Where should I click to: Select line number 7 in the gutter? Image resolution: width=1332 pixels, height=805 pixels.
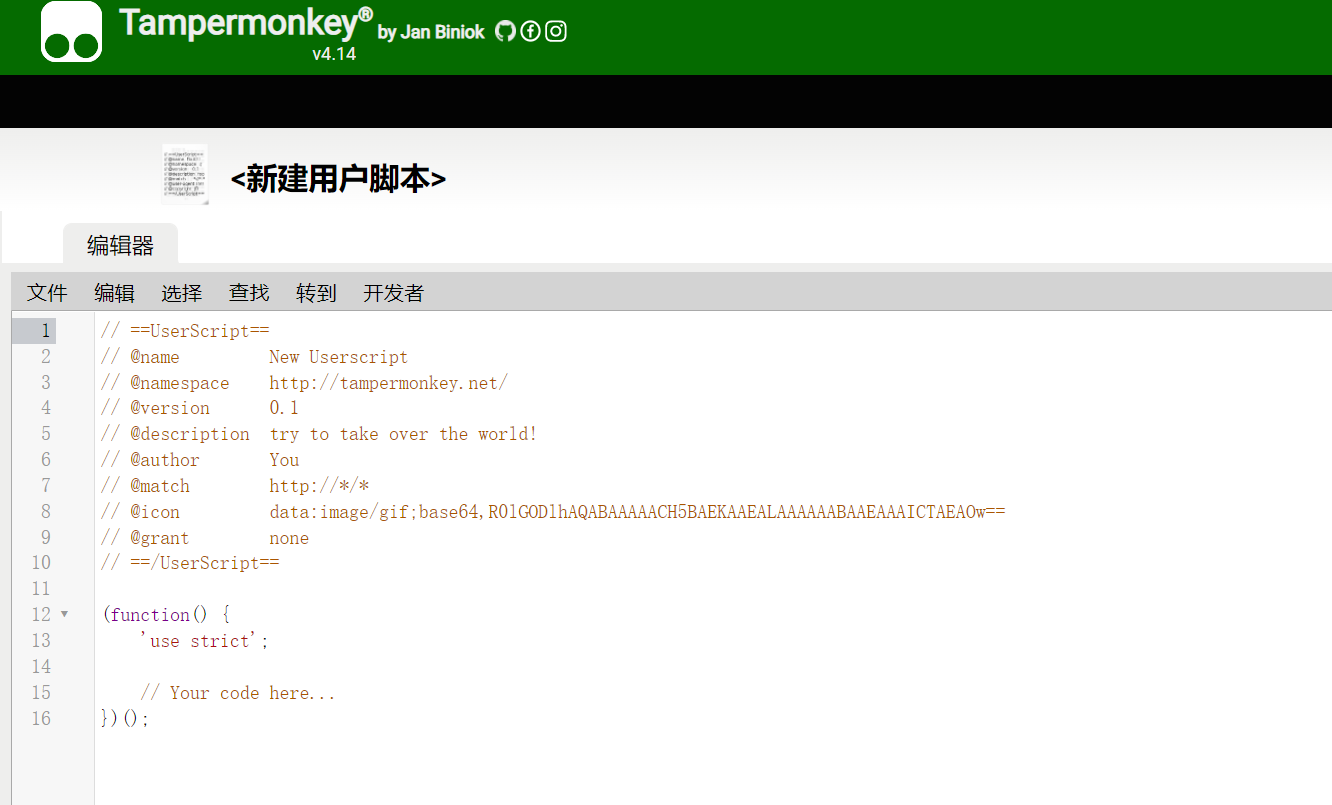click(x=45, y=486)
